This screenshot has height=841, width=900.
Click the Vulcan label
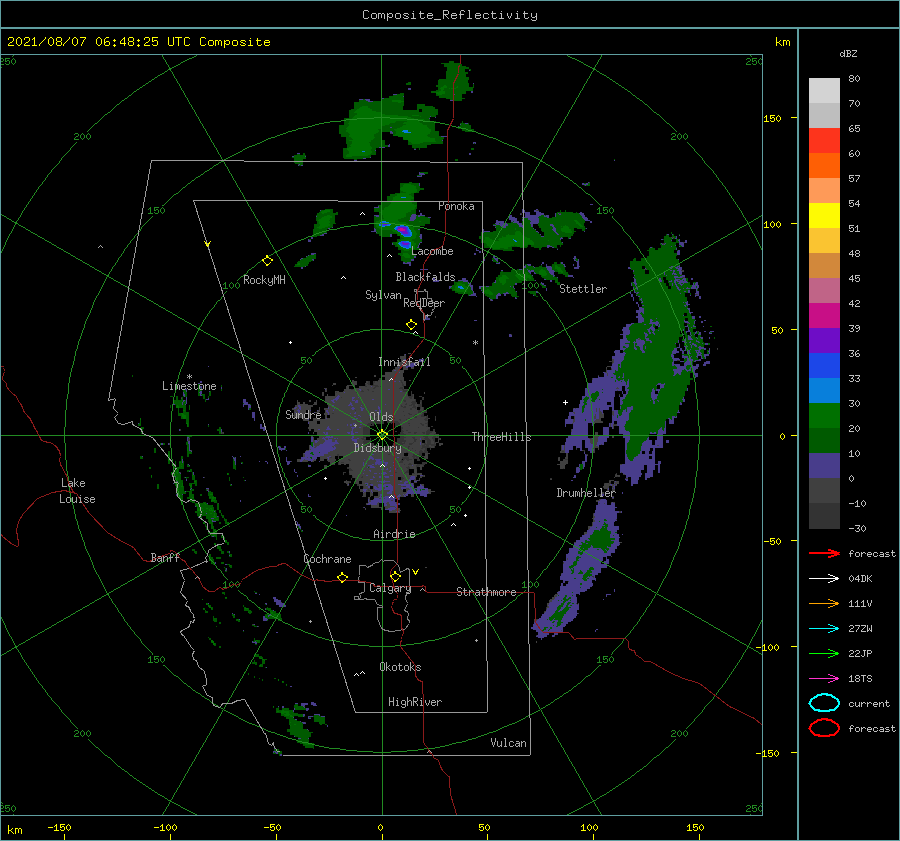pos(509,743)
